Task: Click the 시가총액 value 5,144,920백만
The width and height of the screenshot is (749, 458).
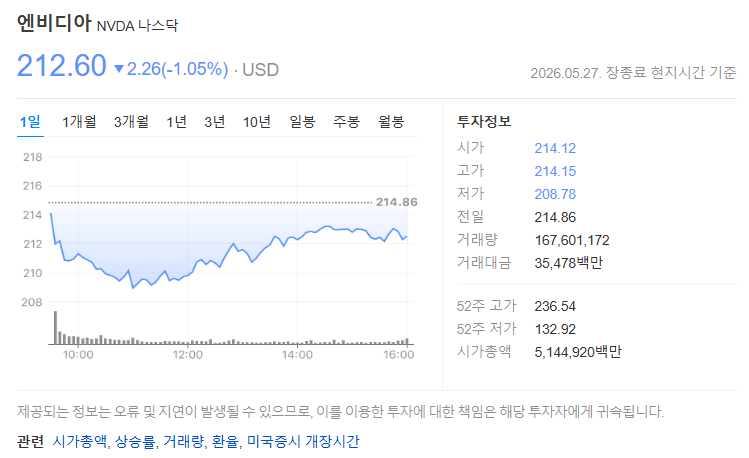Action: (578, 352)
